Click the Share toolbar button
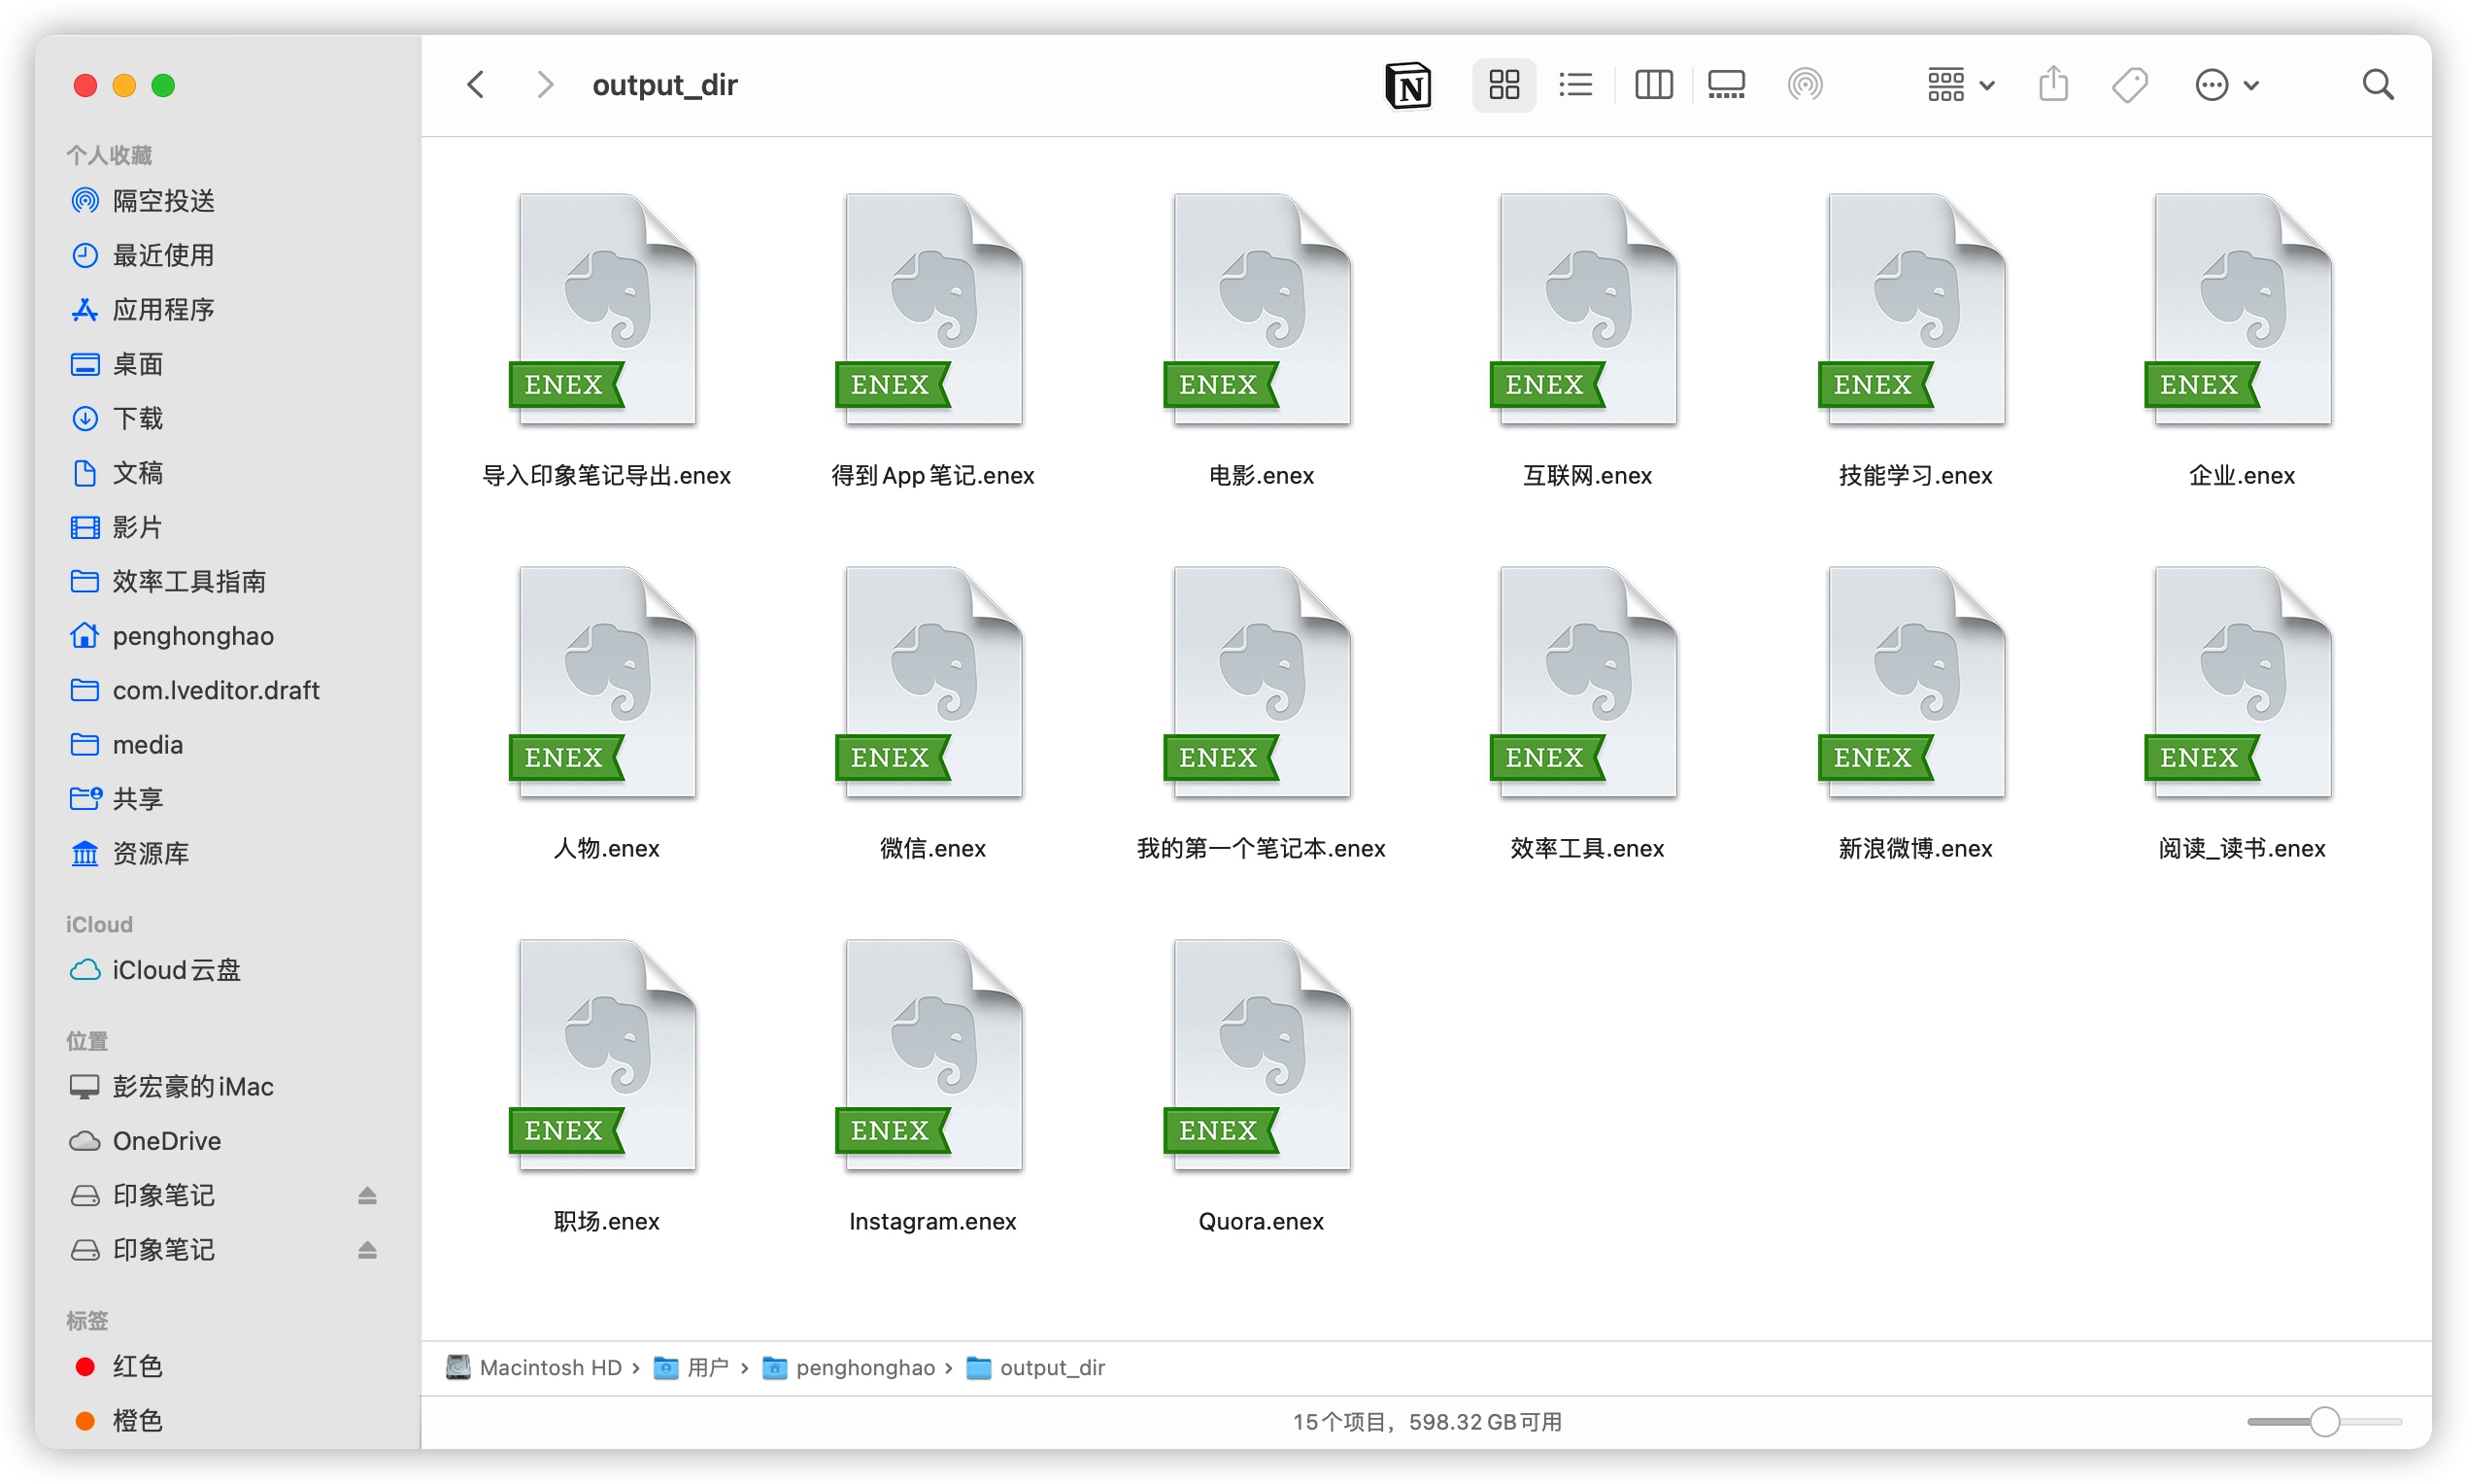Image resolution: width=2467 pixels, height=1484 pixels. [2053, 85]
